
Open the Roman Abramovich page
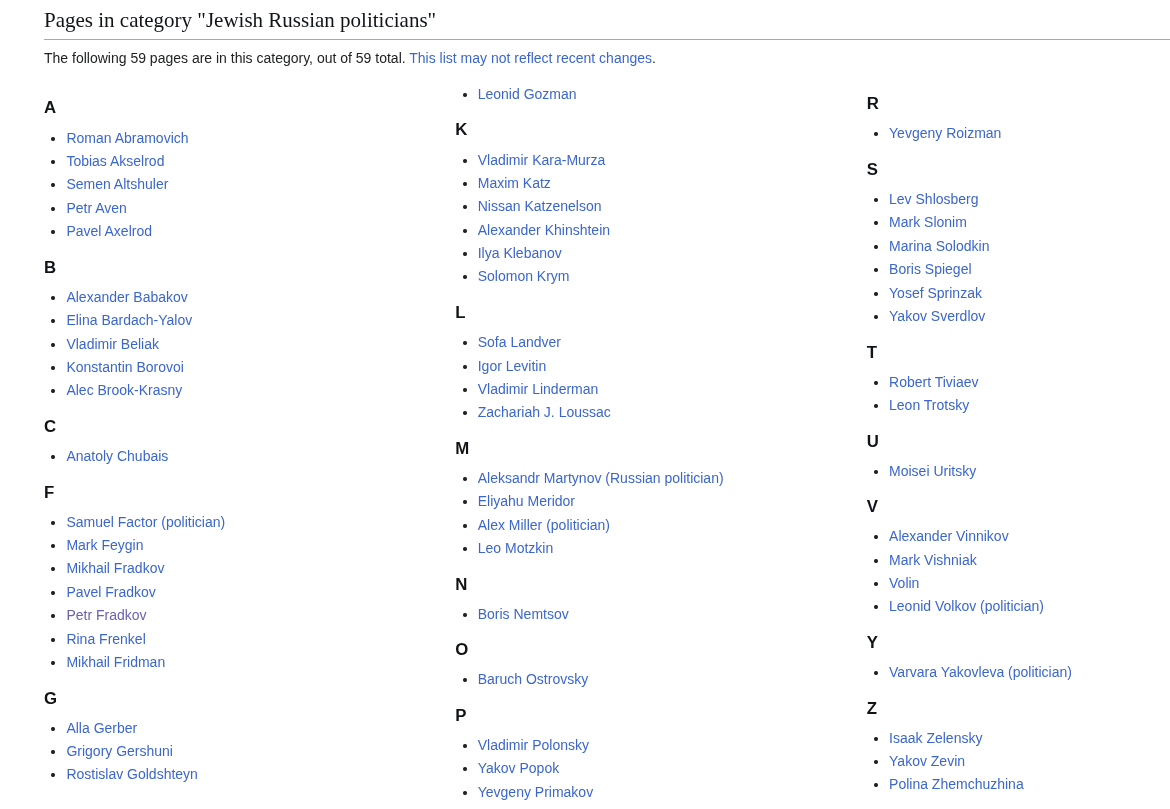(x=127, y=138)
